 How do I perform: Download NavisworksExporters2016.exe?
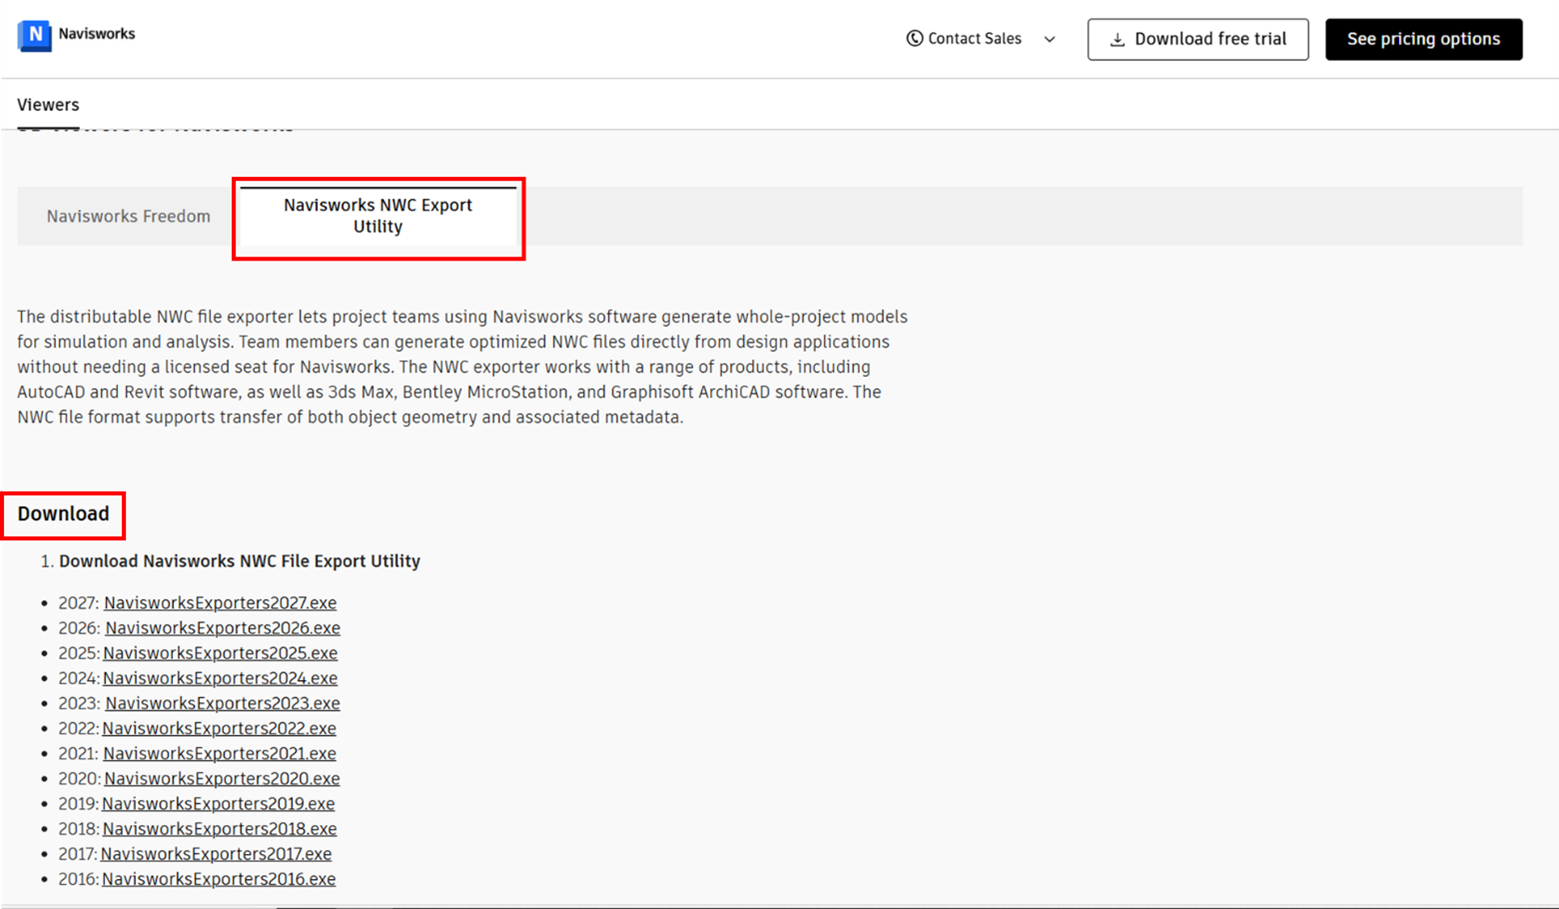pyautogui.click(x=218, y=879)
